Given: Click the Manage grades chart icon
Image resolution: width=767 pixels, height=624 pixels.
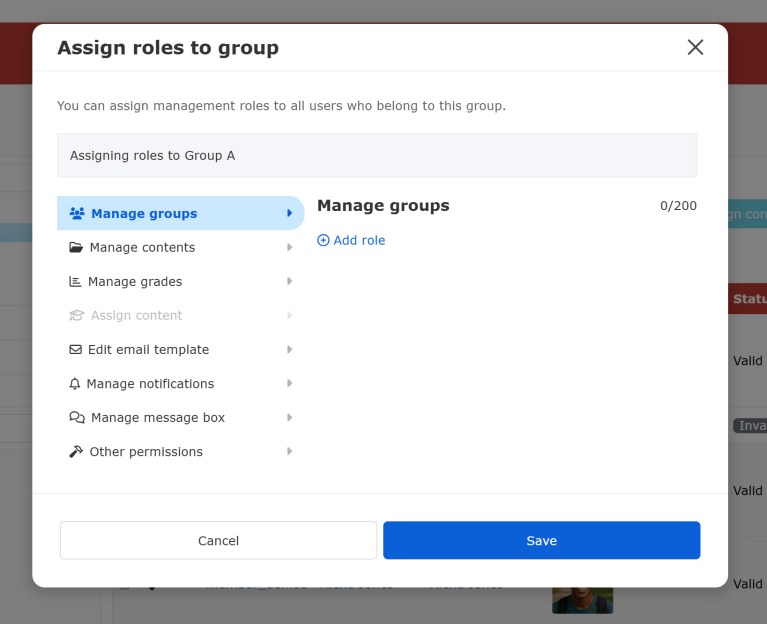Looking at the screenshot, I should pyautogui.click(x=75, y=282).
